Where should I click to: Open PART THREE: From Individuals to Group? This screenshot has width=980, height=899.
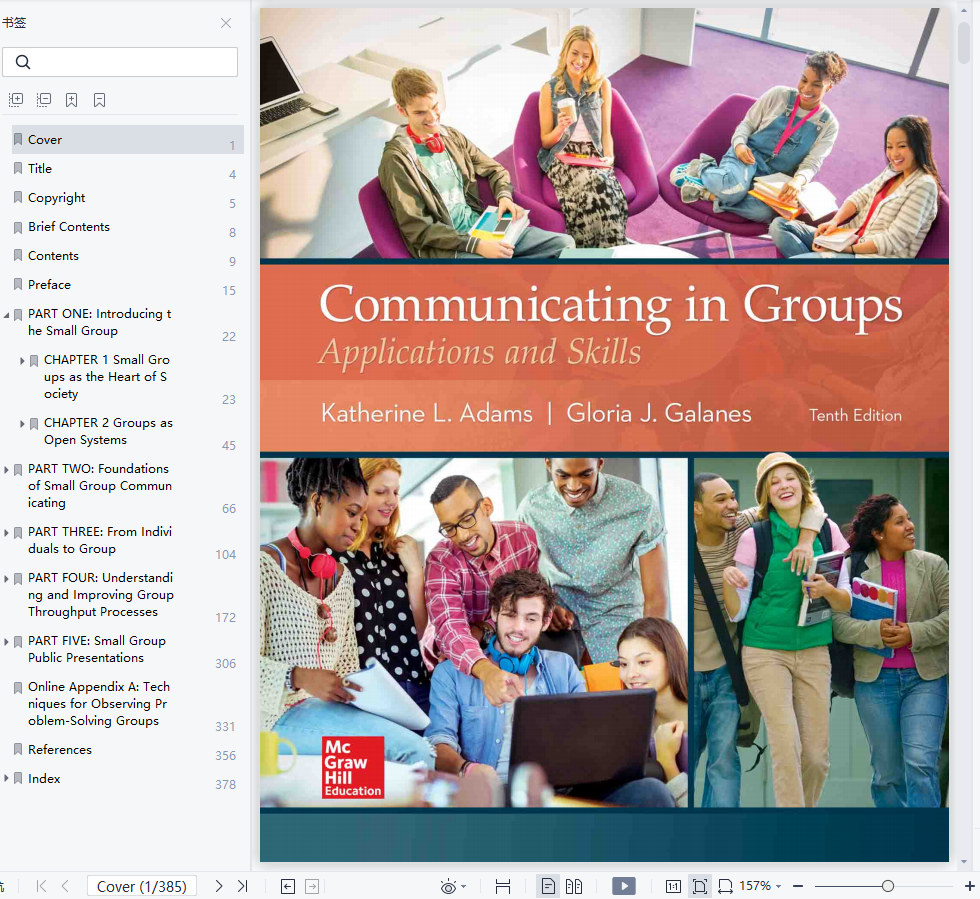(x=100, y=540)
